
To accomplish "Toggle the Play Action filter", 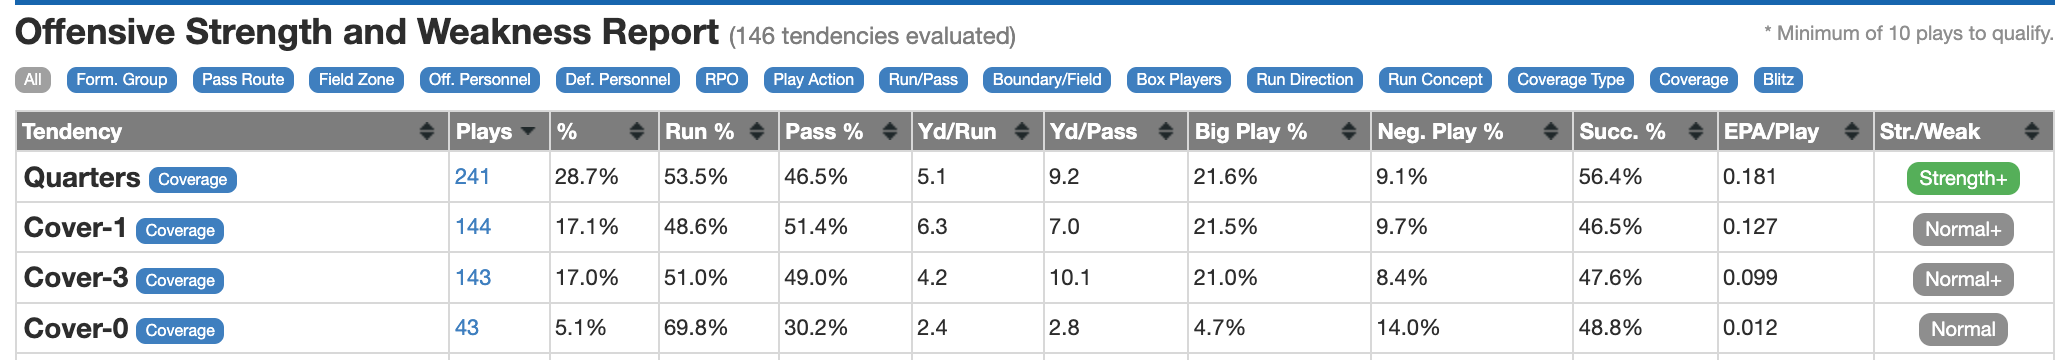I will click(813, 80).
